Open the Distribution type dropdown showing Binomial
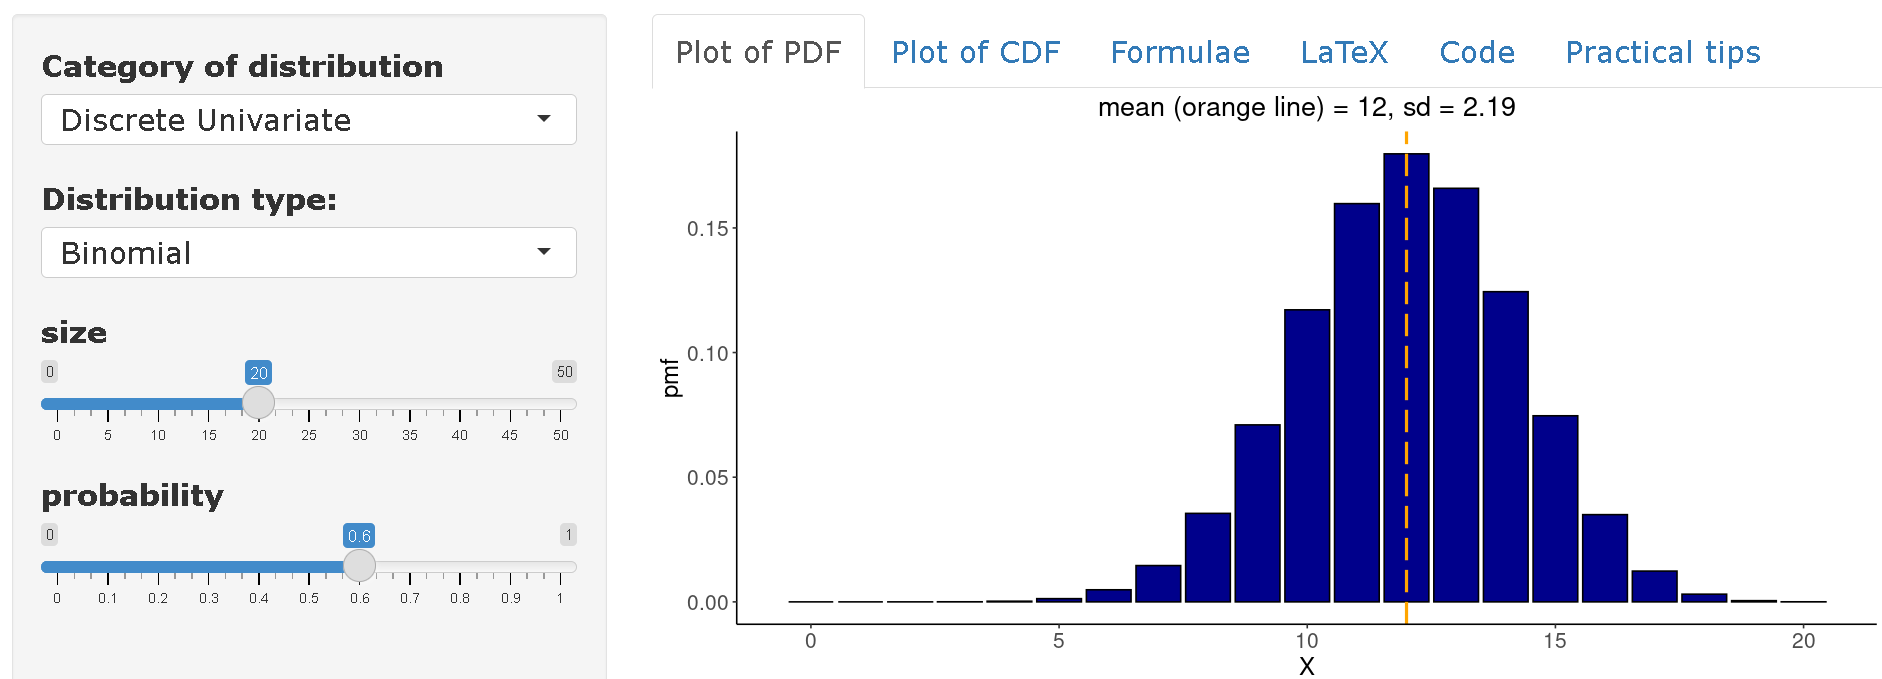Viewport: 1882px width, 679px height. pyautogui.click(x=309, y=252)
